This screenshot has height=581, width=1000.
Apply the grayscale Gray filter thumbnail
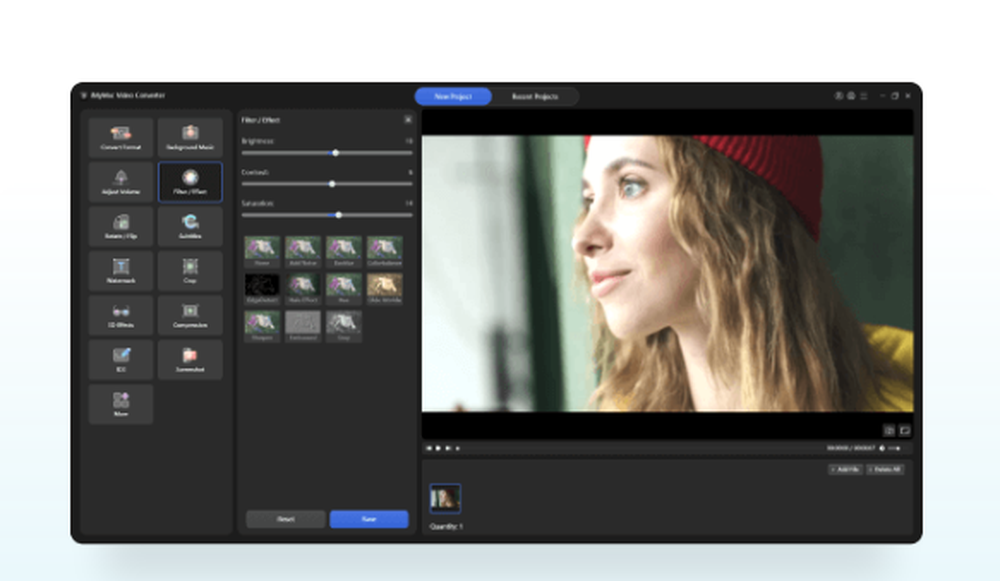click(x=344, y=326)
